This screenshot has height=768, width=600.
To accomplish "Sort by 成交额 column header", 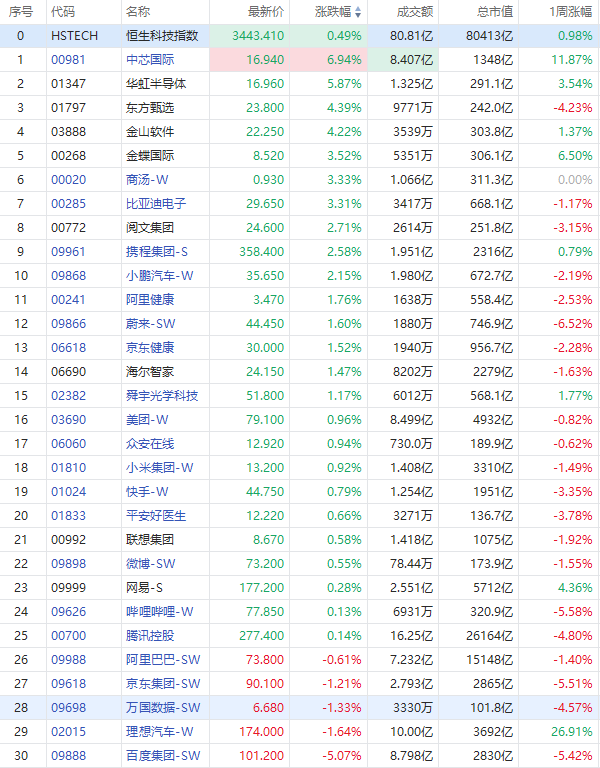I will click(x=415, y=12).
